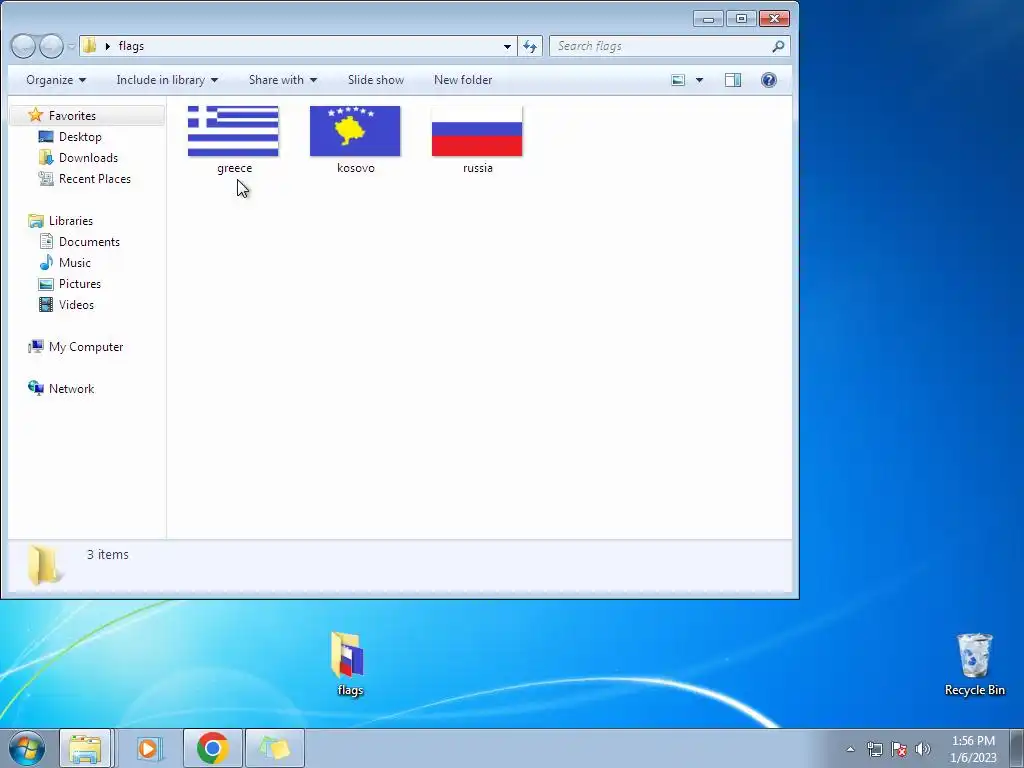
Task: Click the Documents library icon
Action: (46, 242)
